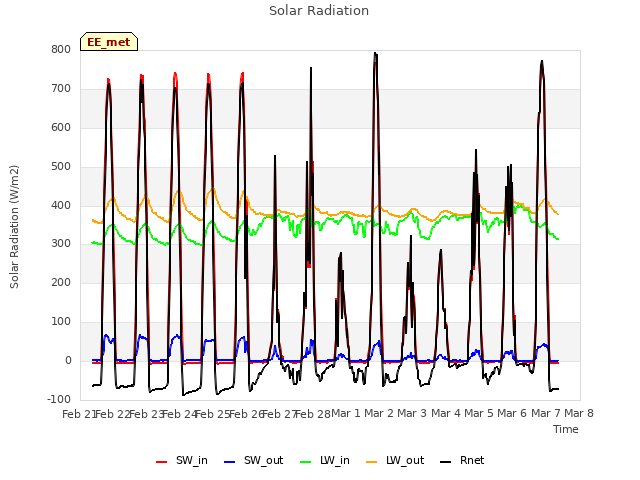This screenshot has height=480, width=640.
Task: Click the 200 y-axis tick label
Action: point(61,282)
